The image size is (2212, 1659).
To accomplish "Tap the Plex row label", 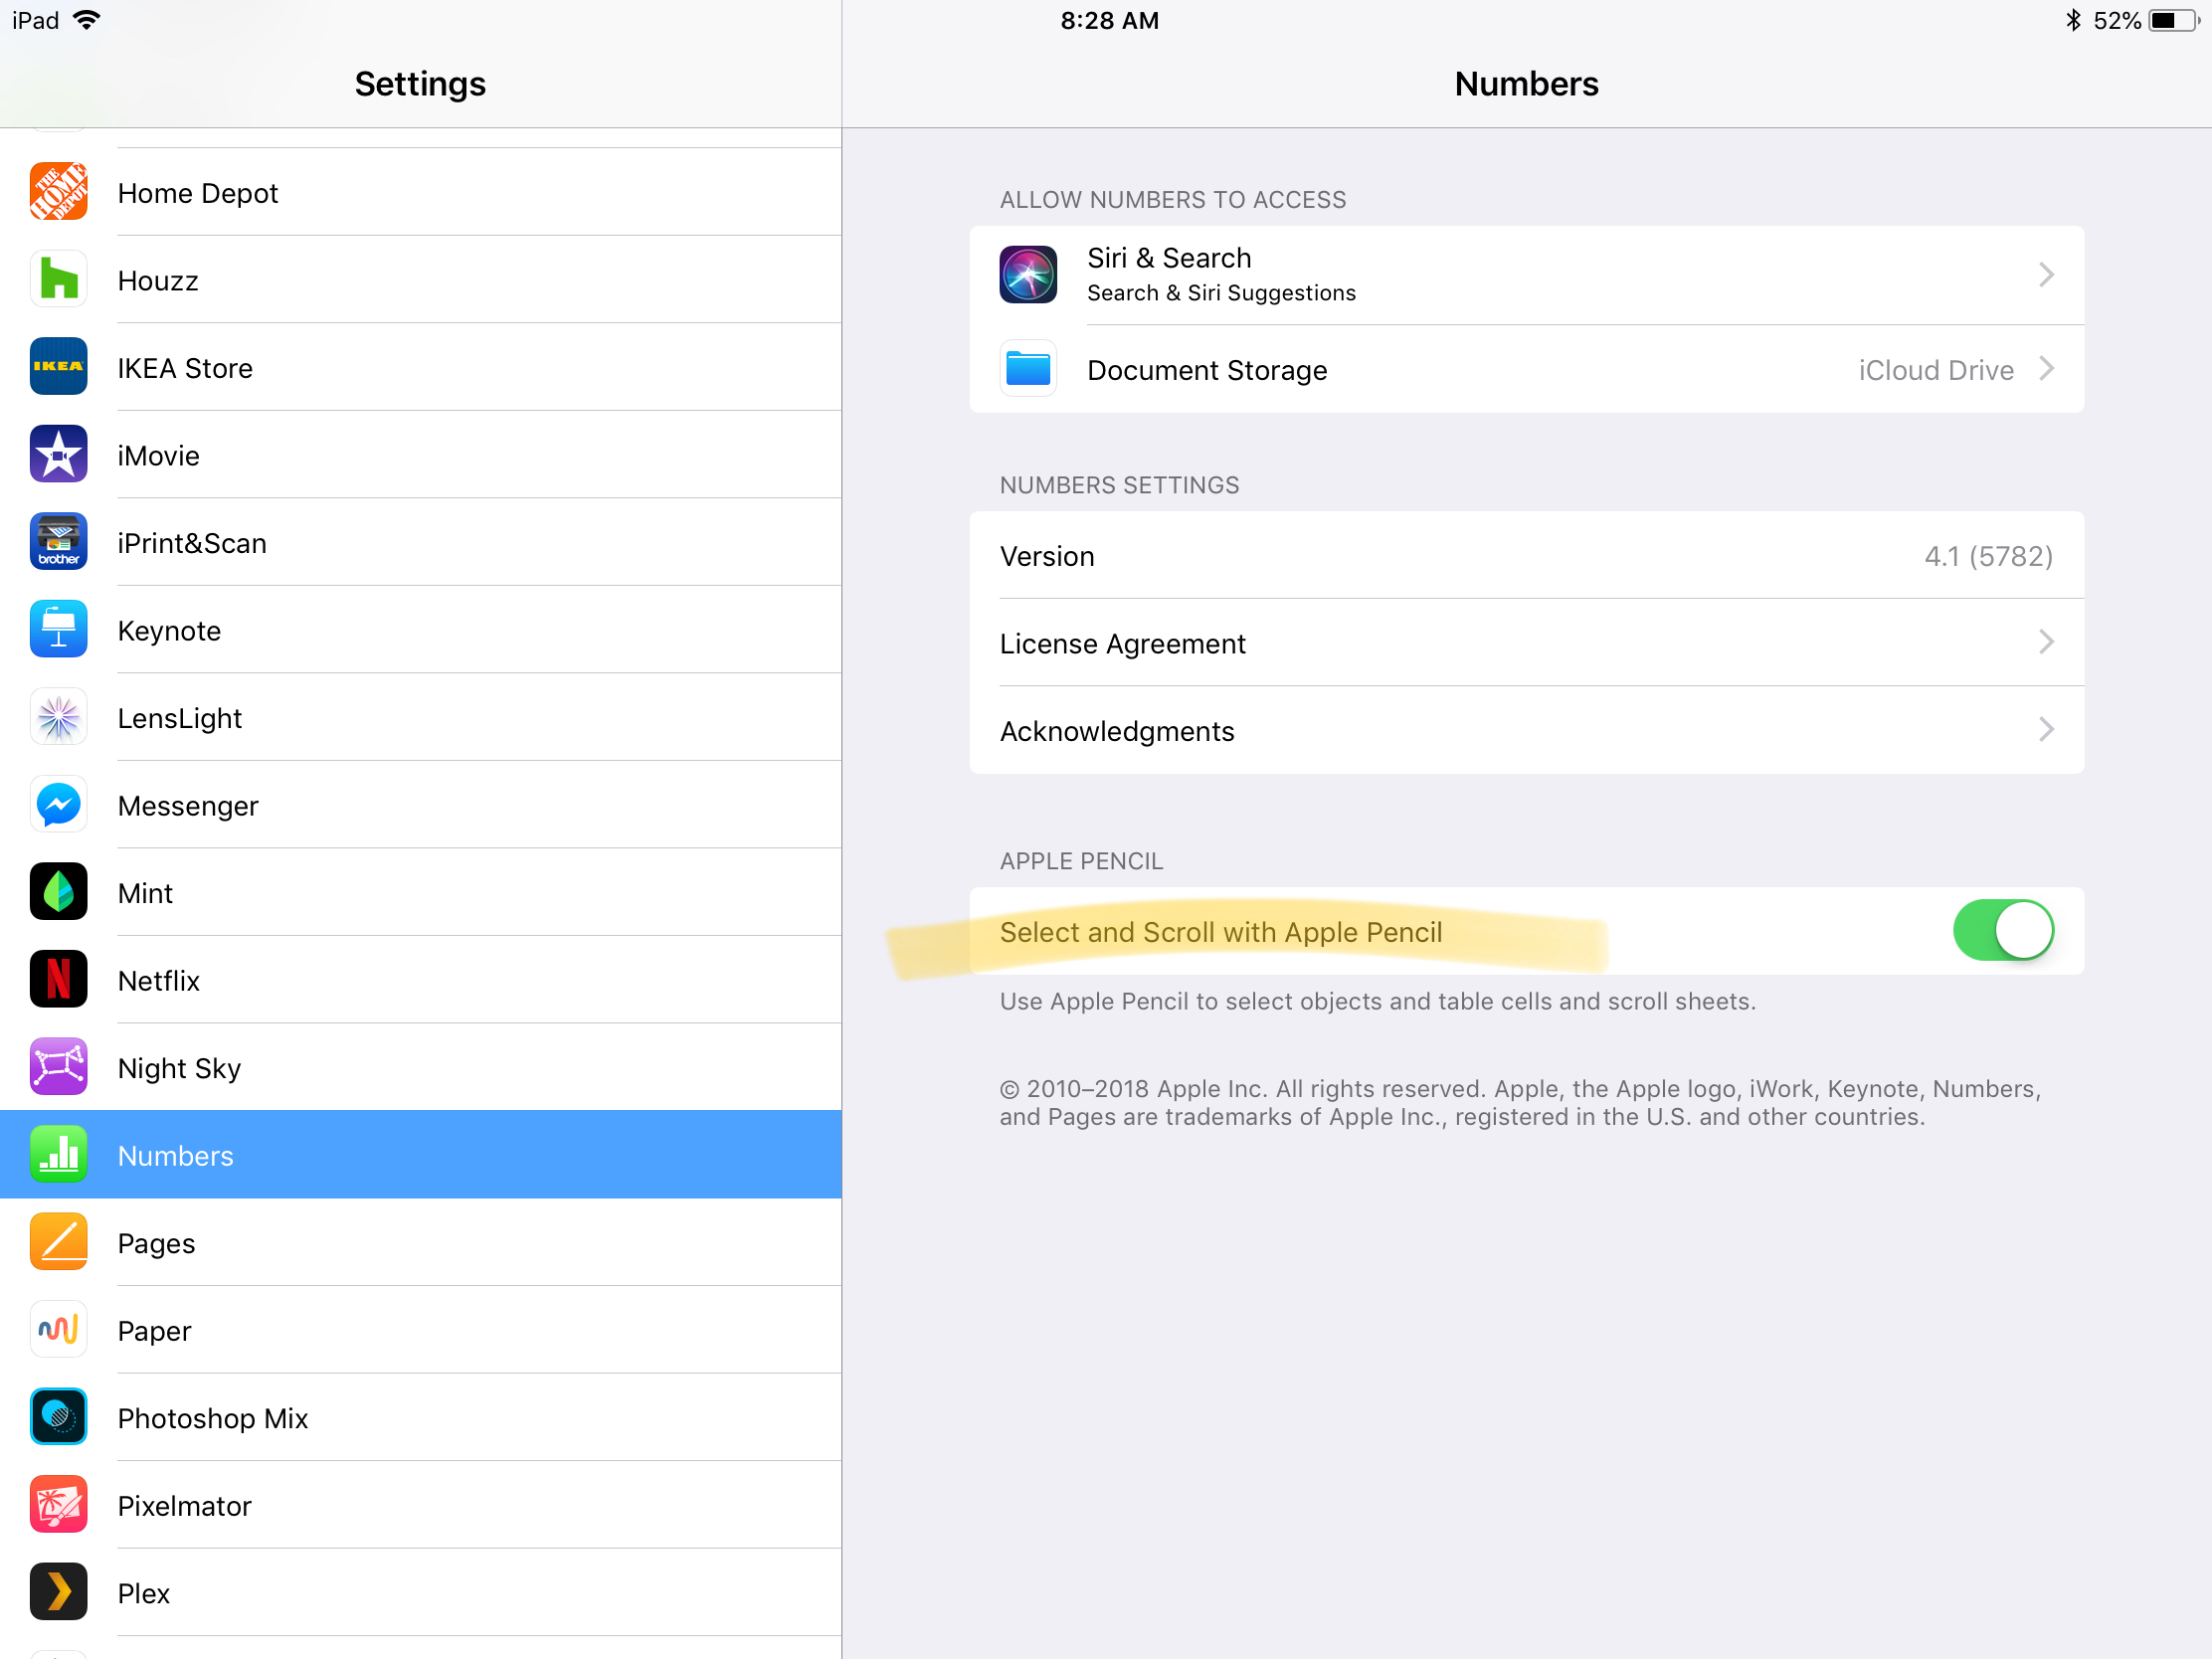I will point(144,1593).
